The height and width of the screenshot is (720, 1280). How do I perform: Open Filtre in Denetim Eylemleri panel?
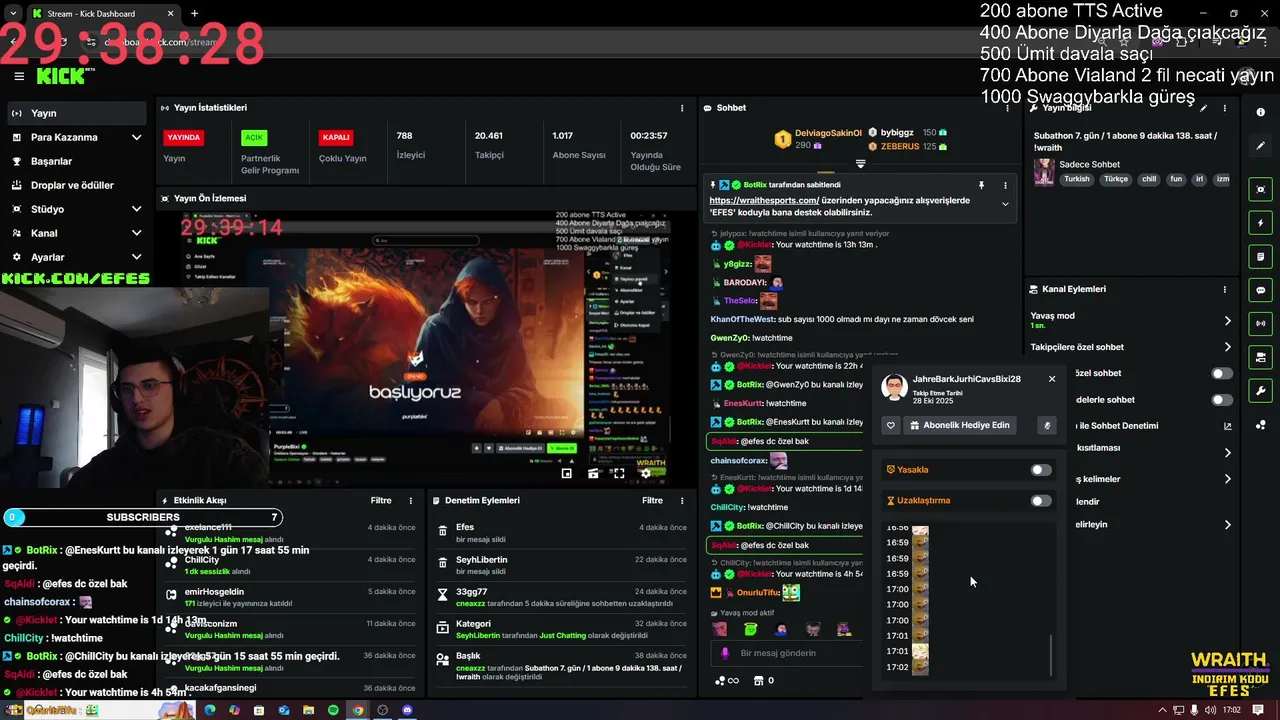click(x=652, y=500)
